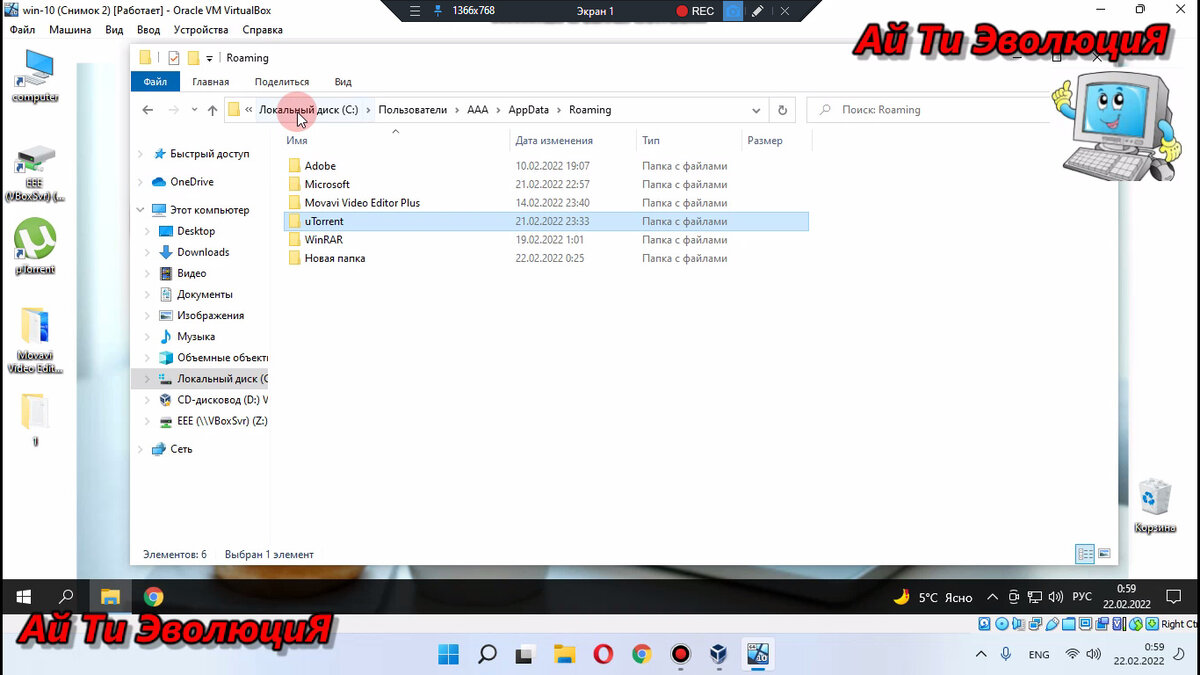Click the weather 5°C Ясно widget
Viewport: 1200px width, 675px height.
(x=932, y=597)
